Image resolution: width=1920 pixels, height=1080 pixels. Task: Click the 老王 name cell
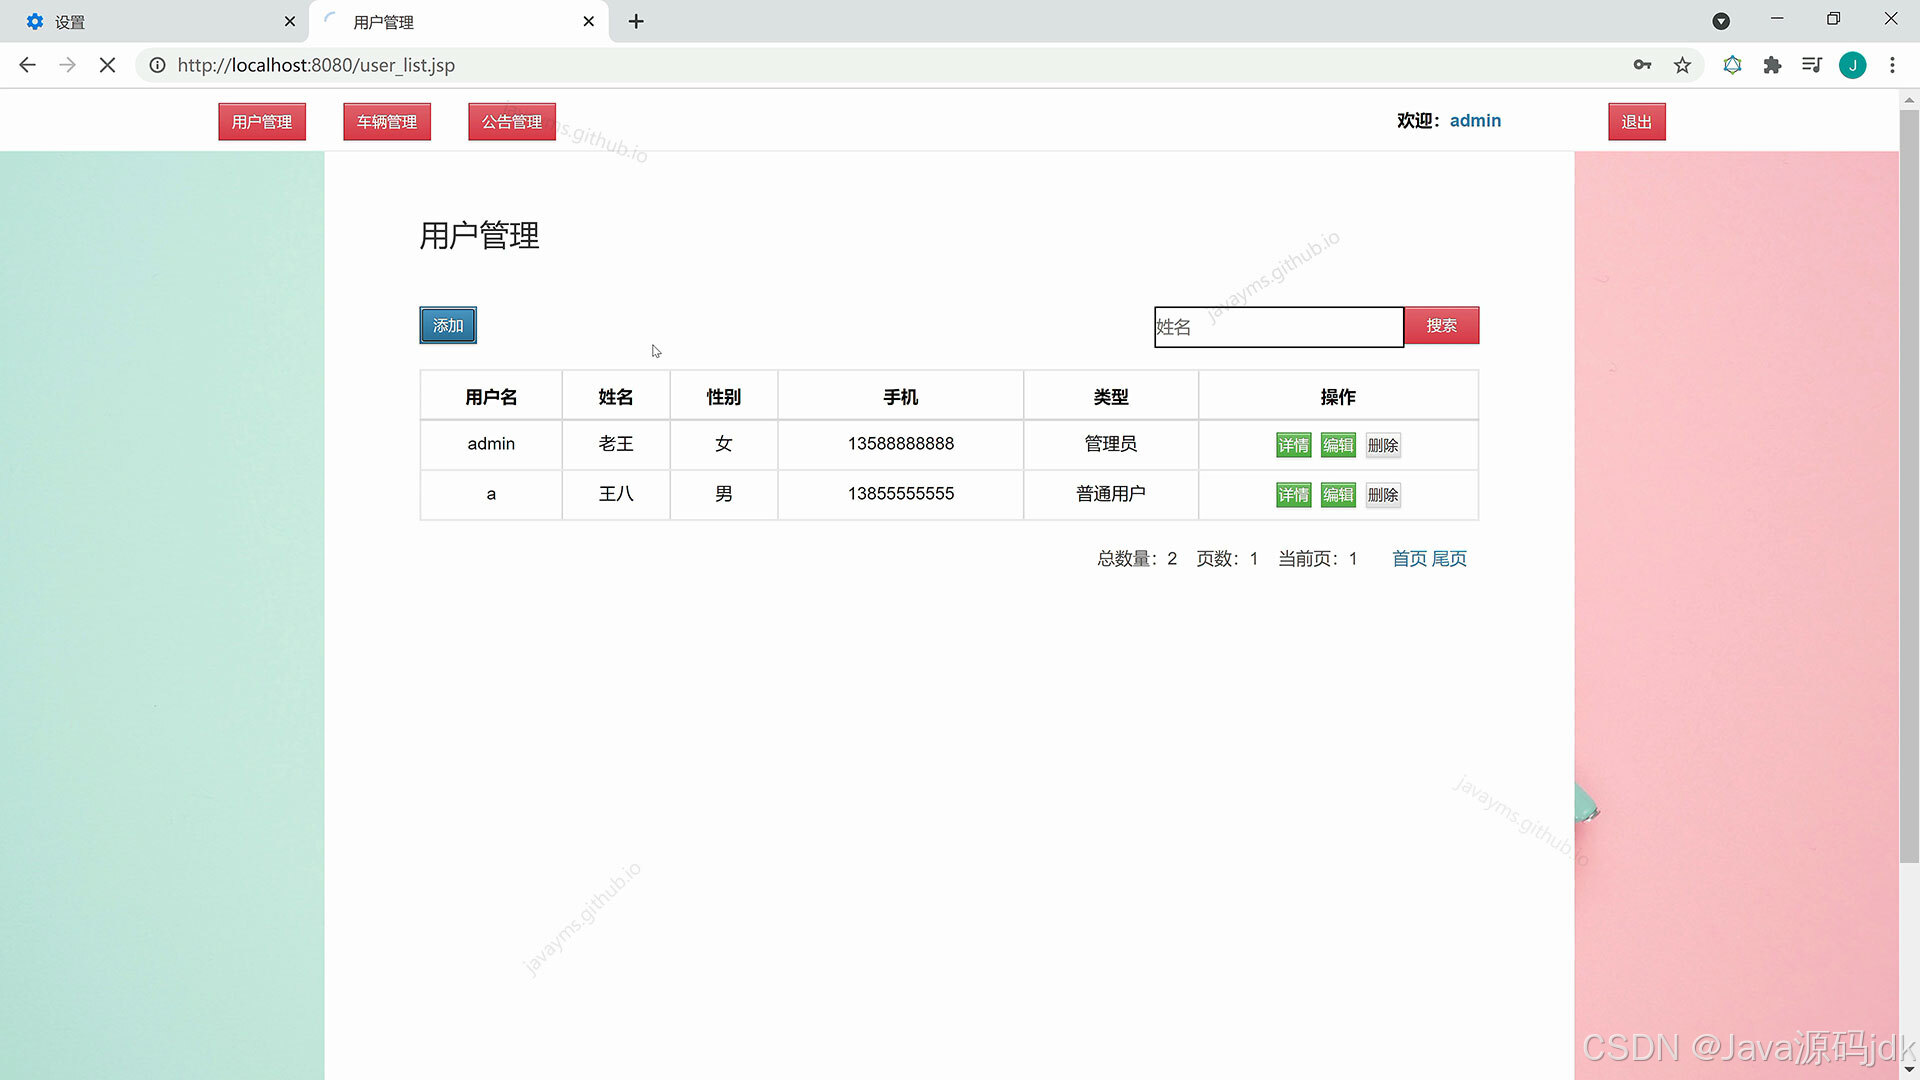pos(616,444)
